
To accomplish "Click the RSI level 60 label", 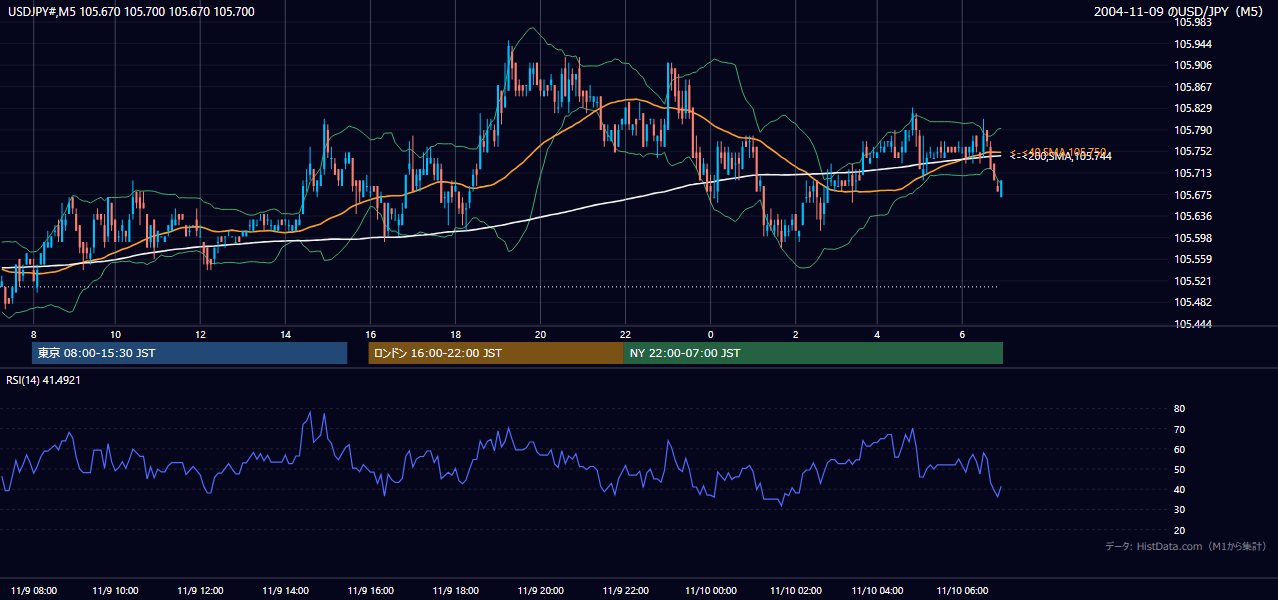I will click(x=1179, y=449).
